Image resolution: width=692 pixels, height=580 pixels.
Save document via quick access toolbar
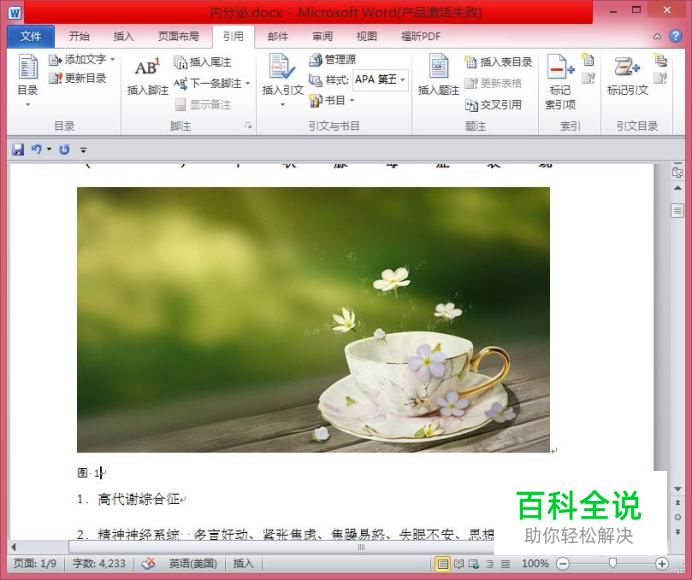(18, 150)
